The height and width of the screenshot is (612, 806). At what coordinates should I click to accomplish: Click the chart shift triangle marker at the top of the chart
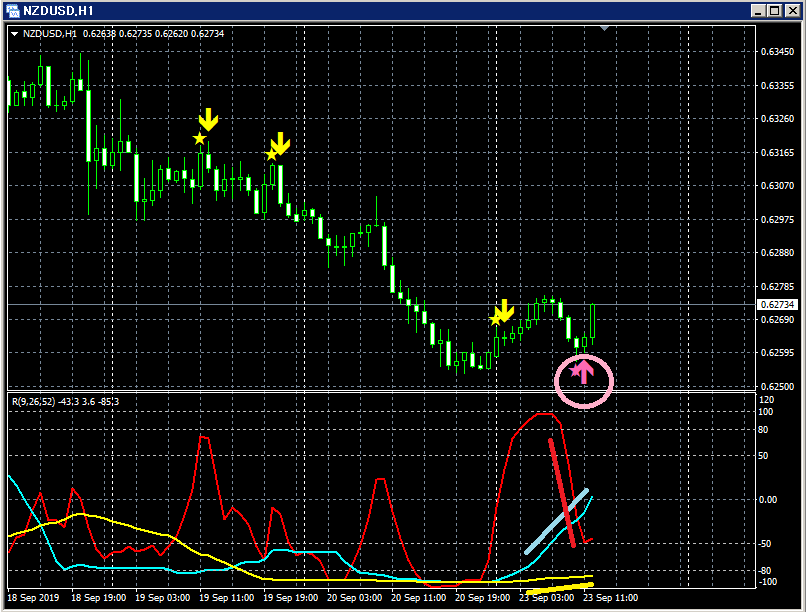(604, 28)
